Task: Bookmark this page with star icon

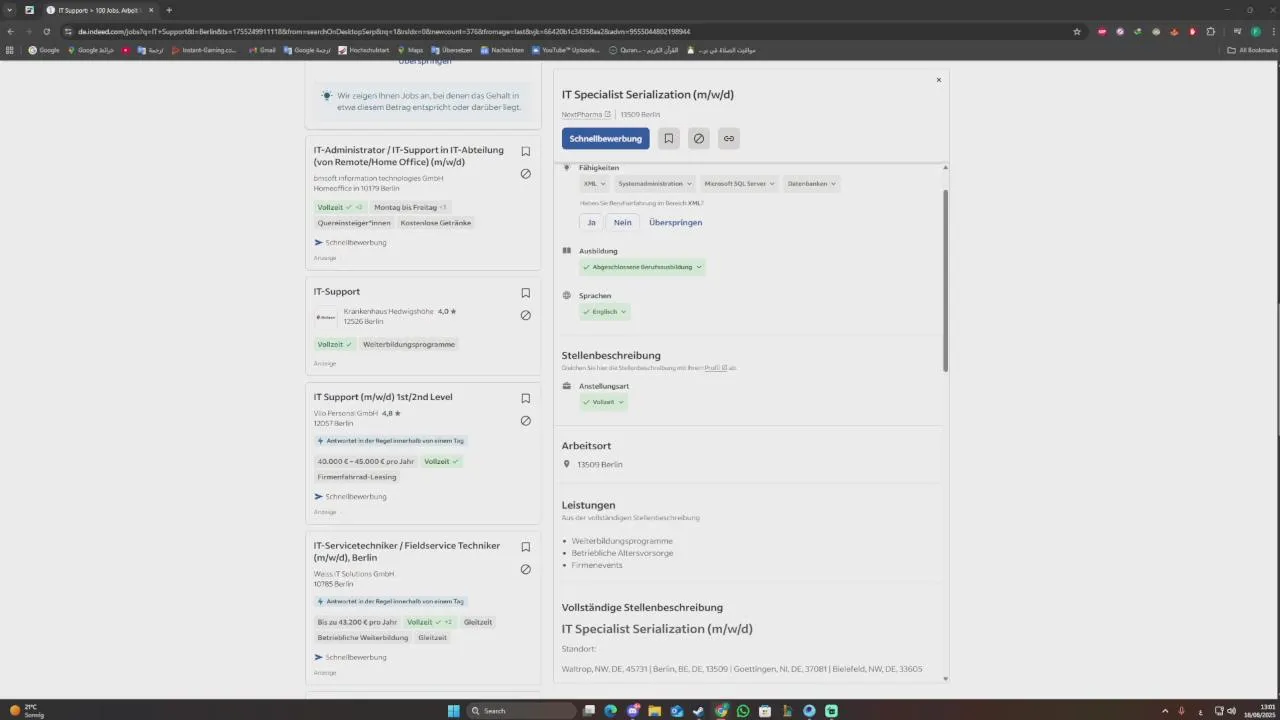Action: pyautogui.click(x=1077, y=31)
